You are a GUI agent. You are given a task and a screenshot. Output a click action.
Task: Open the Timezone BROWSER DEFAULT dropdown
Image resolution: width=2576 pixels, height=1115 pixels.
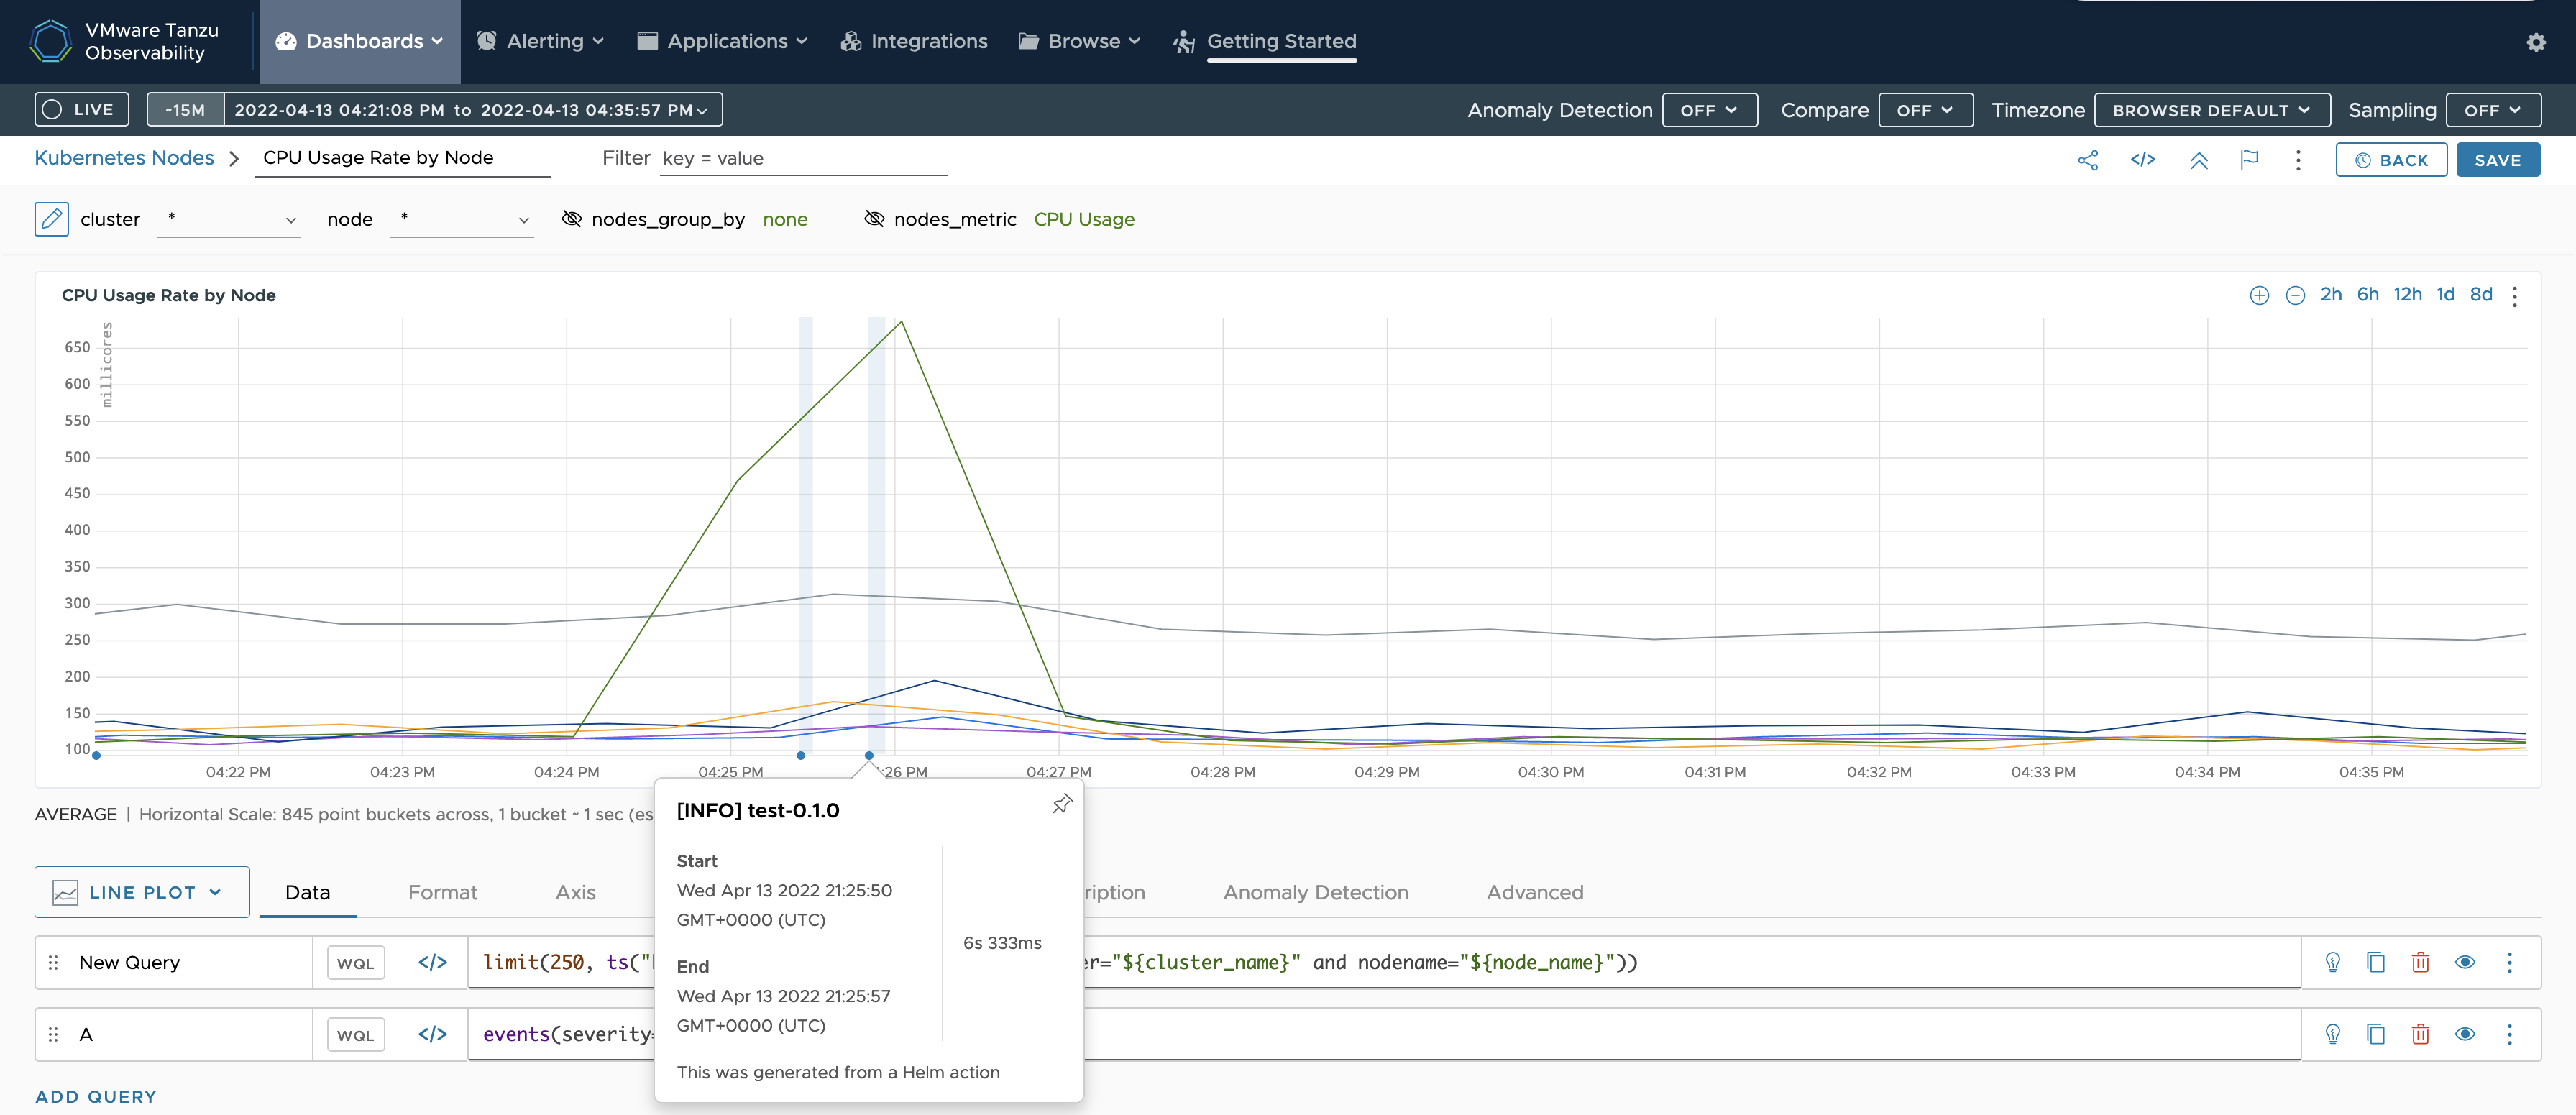point(2211,110)
